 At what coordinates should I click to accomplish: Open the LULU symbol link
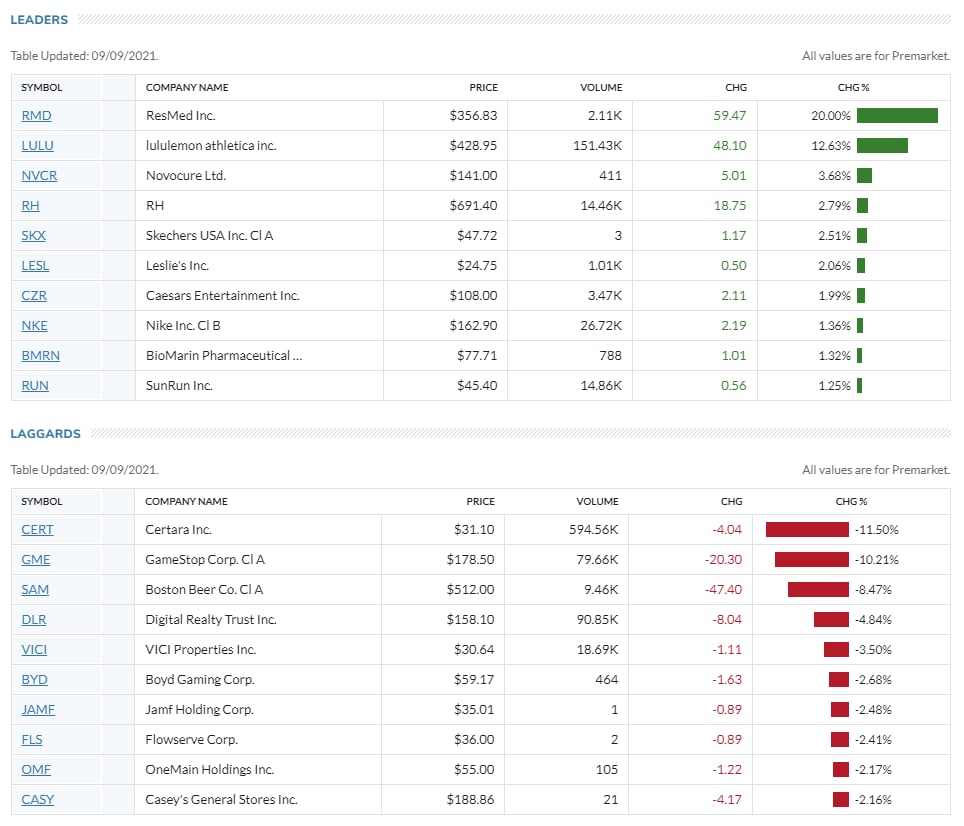point(38,146)
